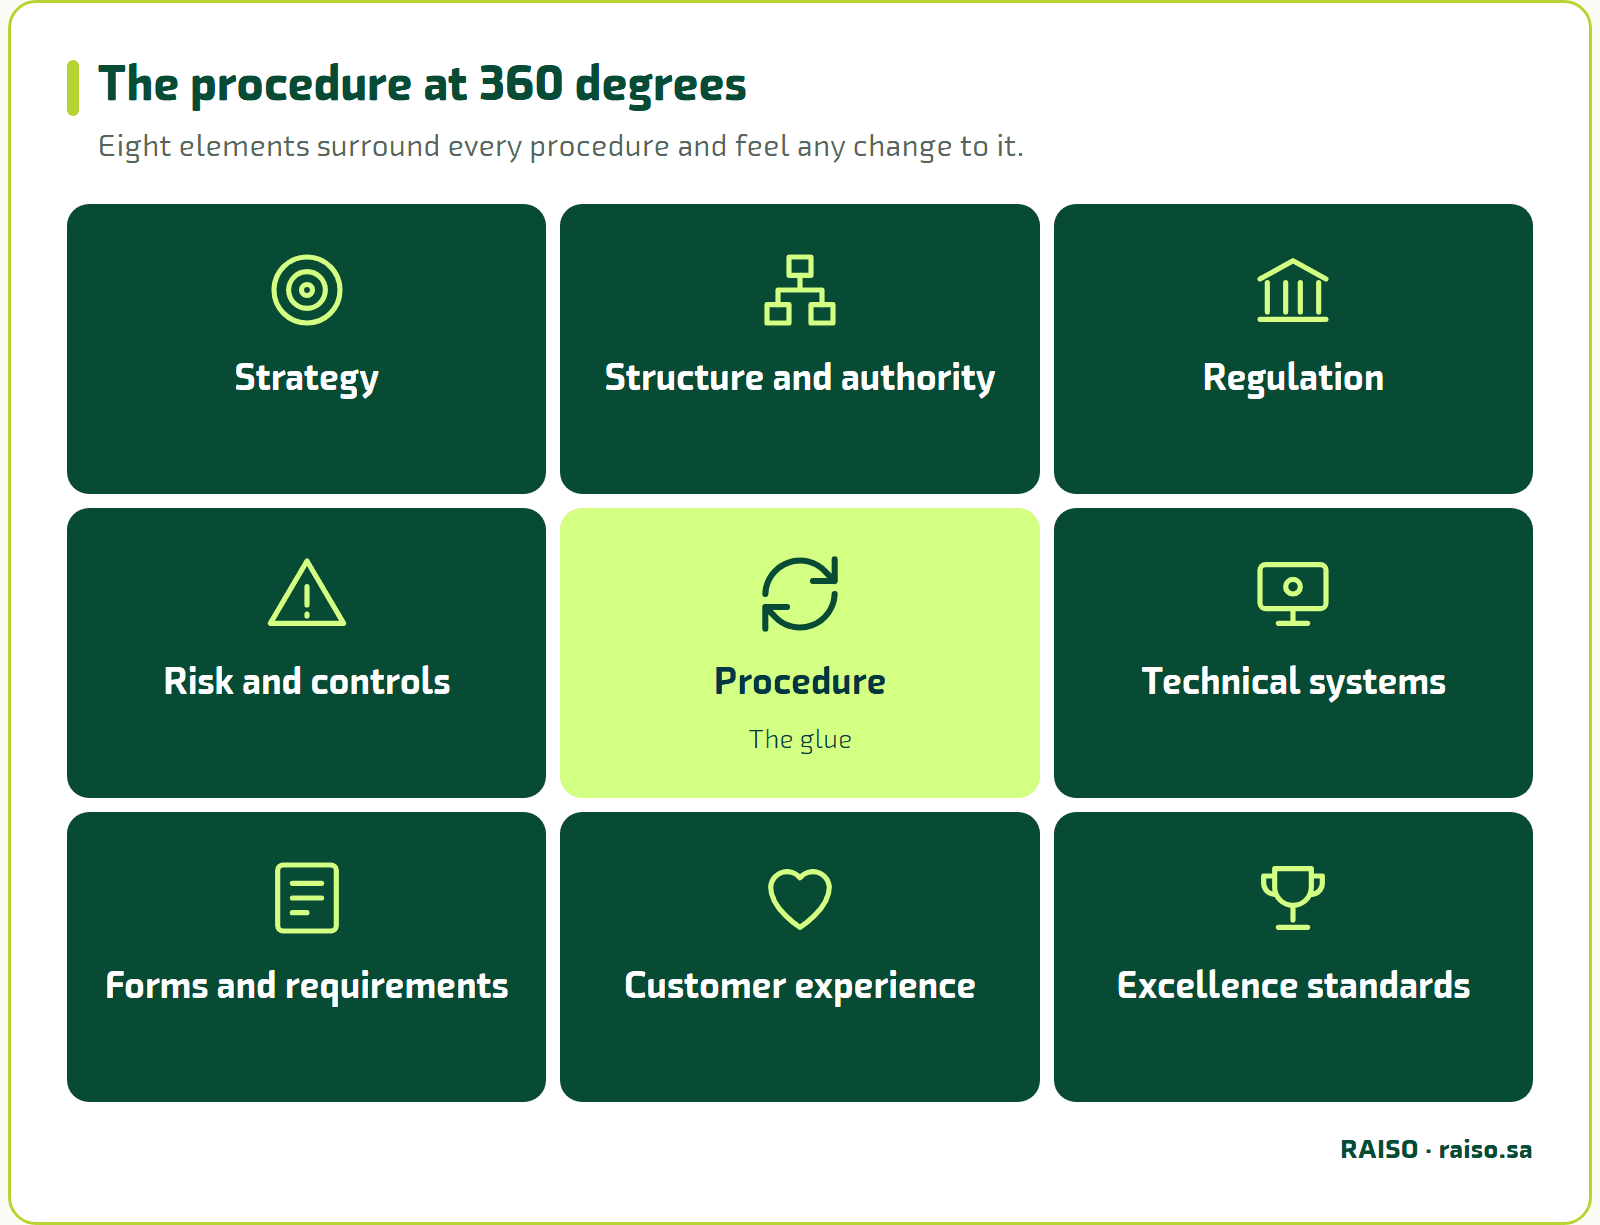
Task: Select the Structure and authority label
Action: (x=800, y=378)
